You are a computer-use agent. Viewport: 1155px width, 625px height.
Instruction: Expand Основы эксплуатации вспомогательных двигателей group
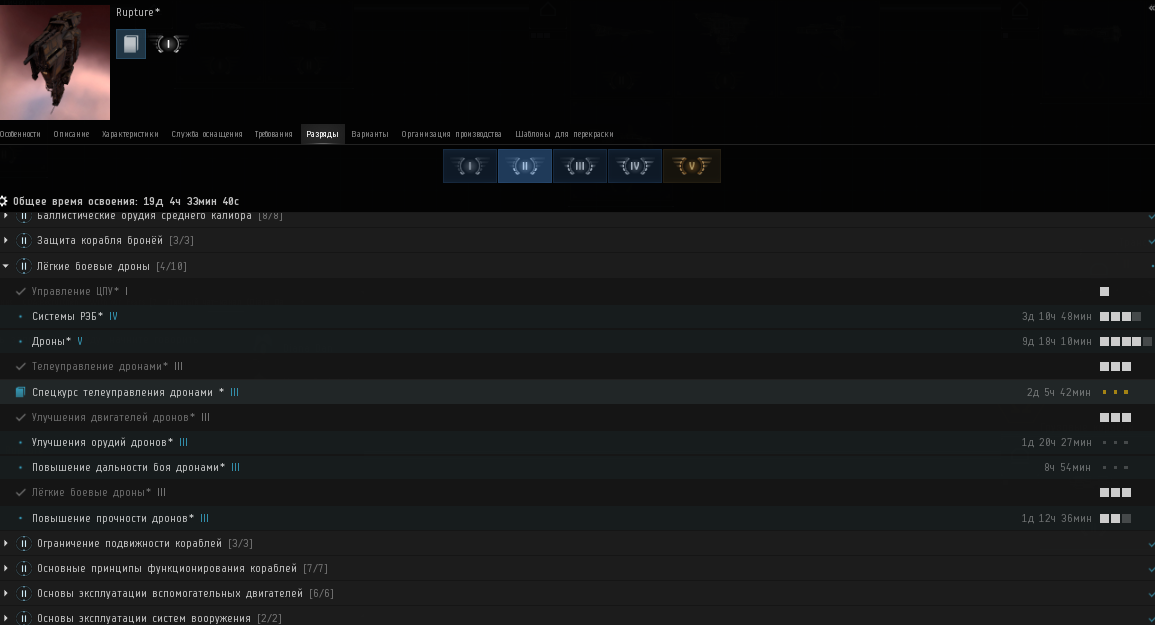(6, 593)
